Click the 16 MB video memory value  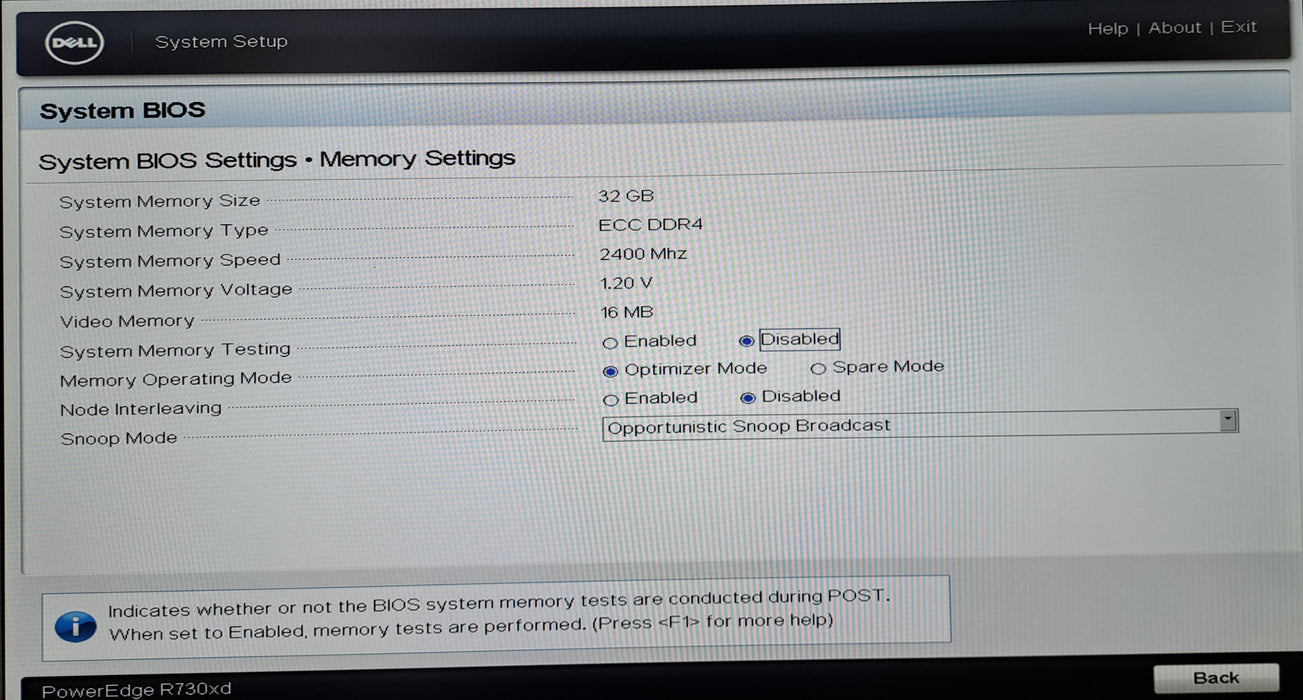click(x=626, y=312)
